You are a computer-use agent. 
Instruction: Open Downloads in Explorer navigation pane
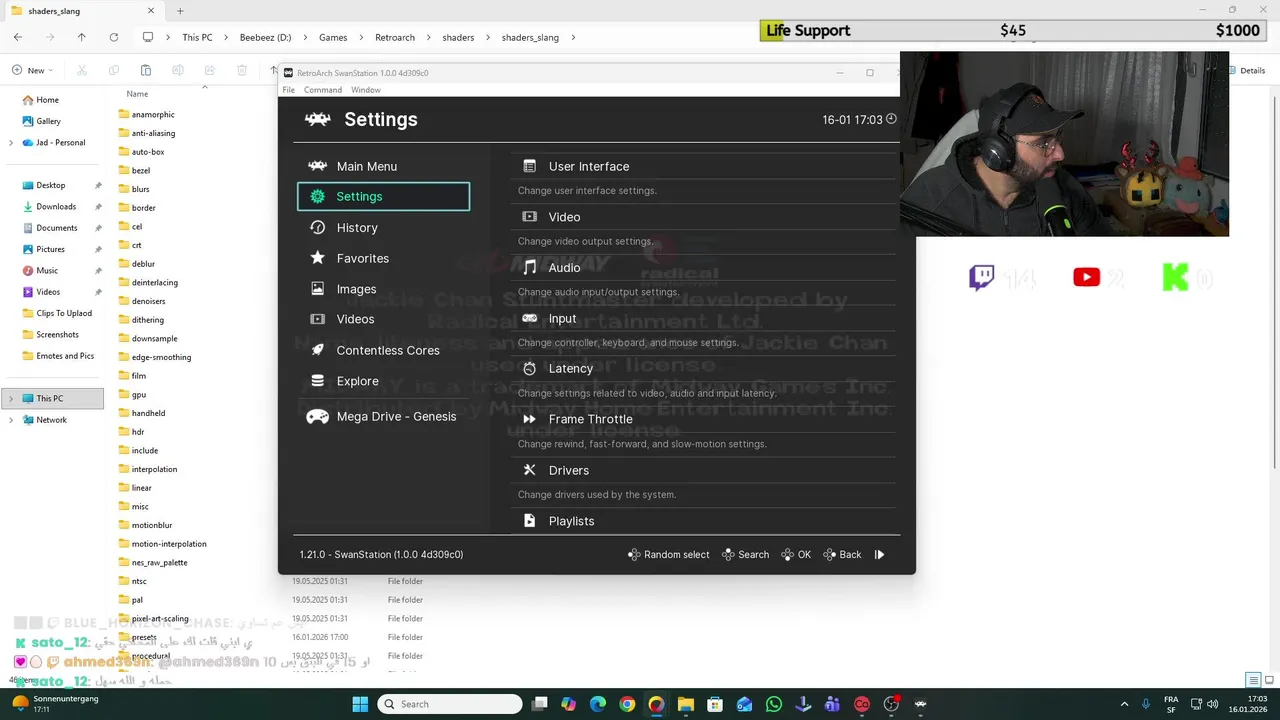(52, 207)
